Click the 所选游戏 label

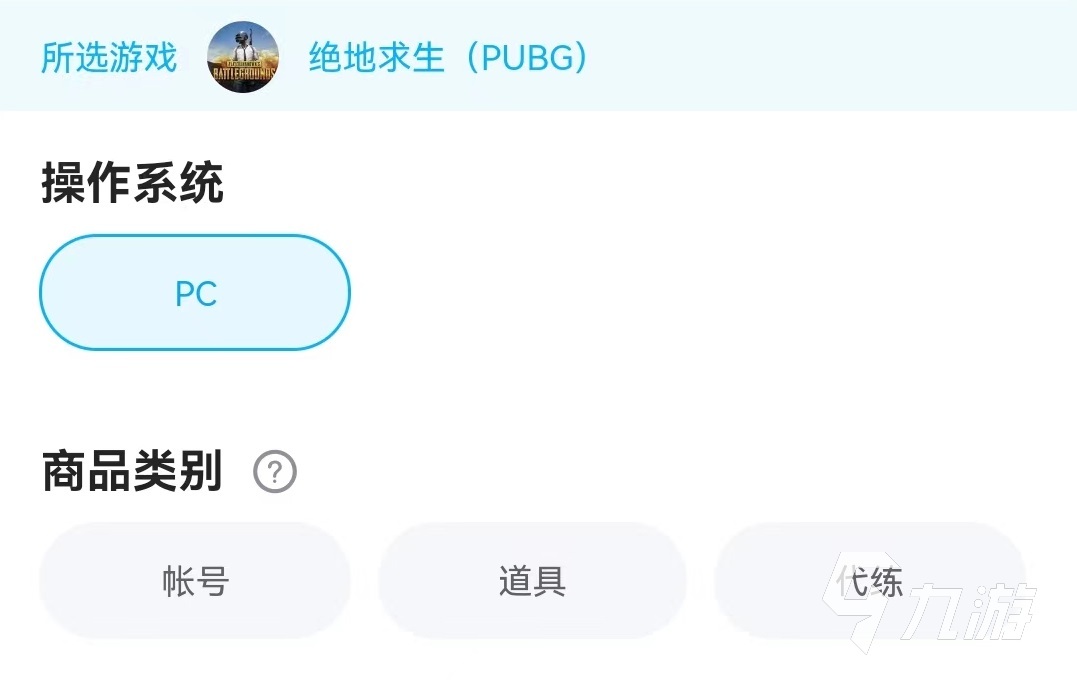[x=109, y=57]
